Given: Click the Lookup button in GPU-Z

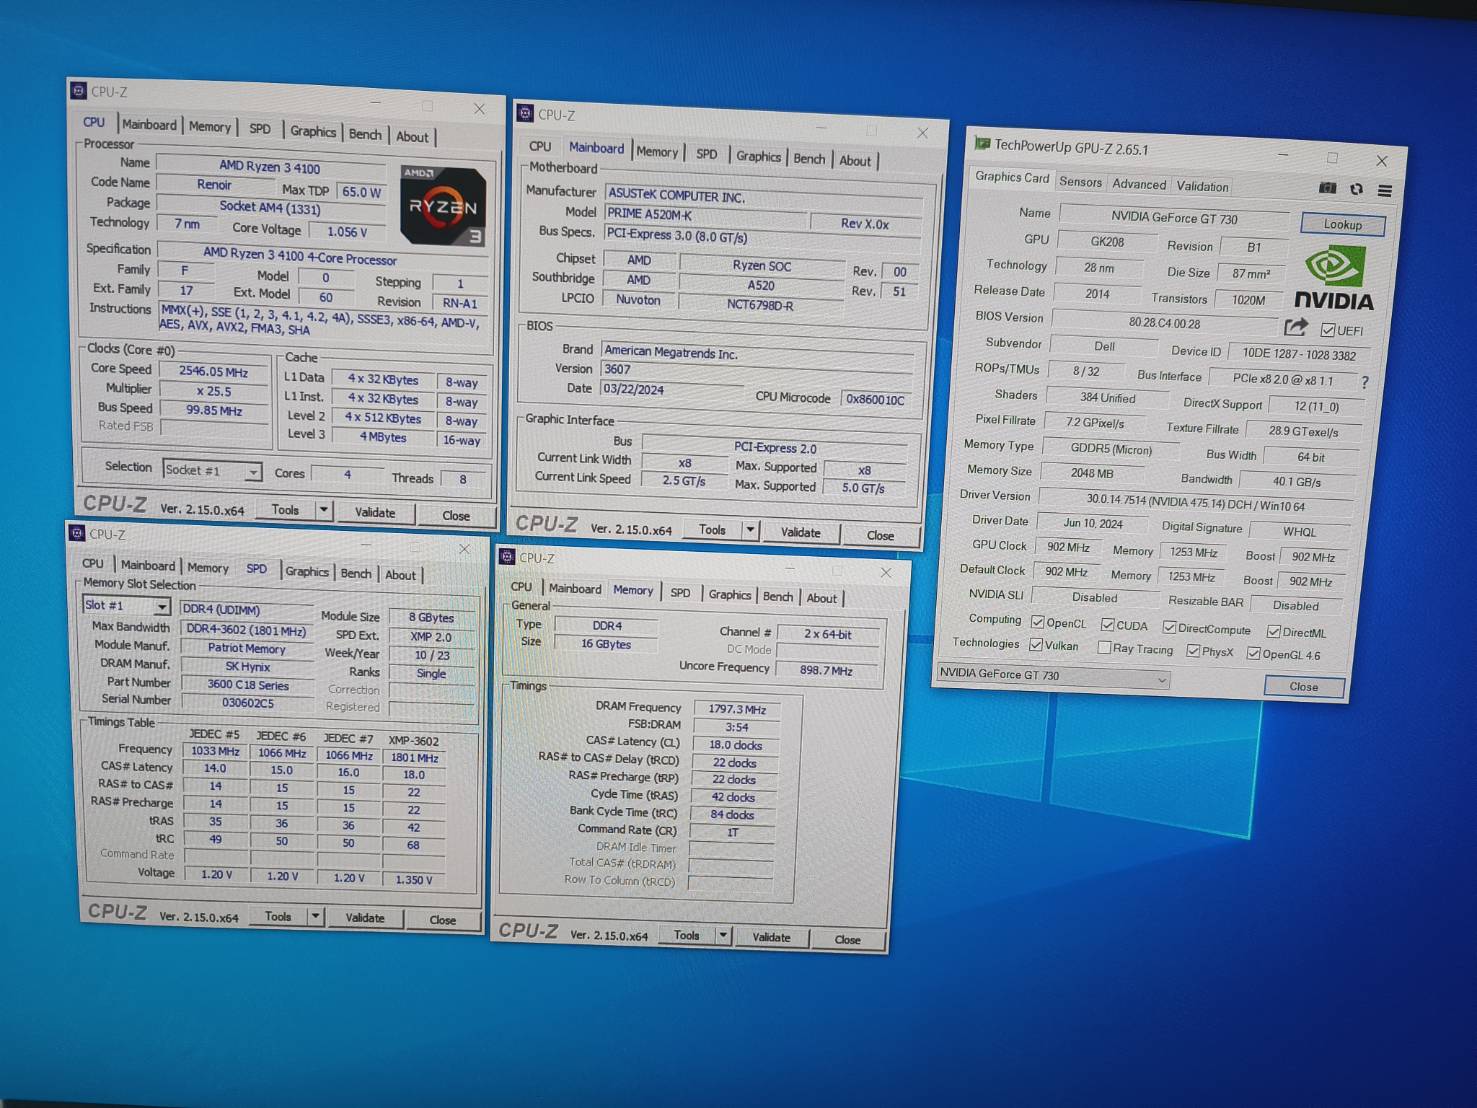Looking at the screenshot, I should 1342,224.
